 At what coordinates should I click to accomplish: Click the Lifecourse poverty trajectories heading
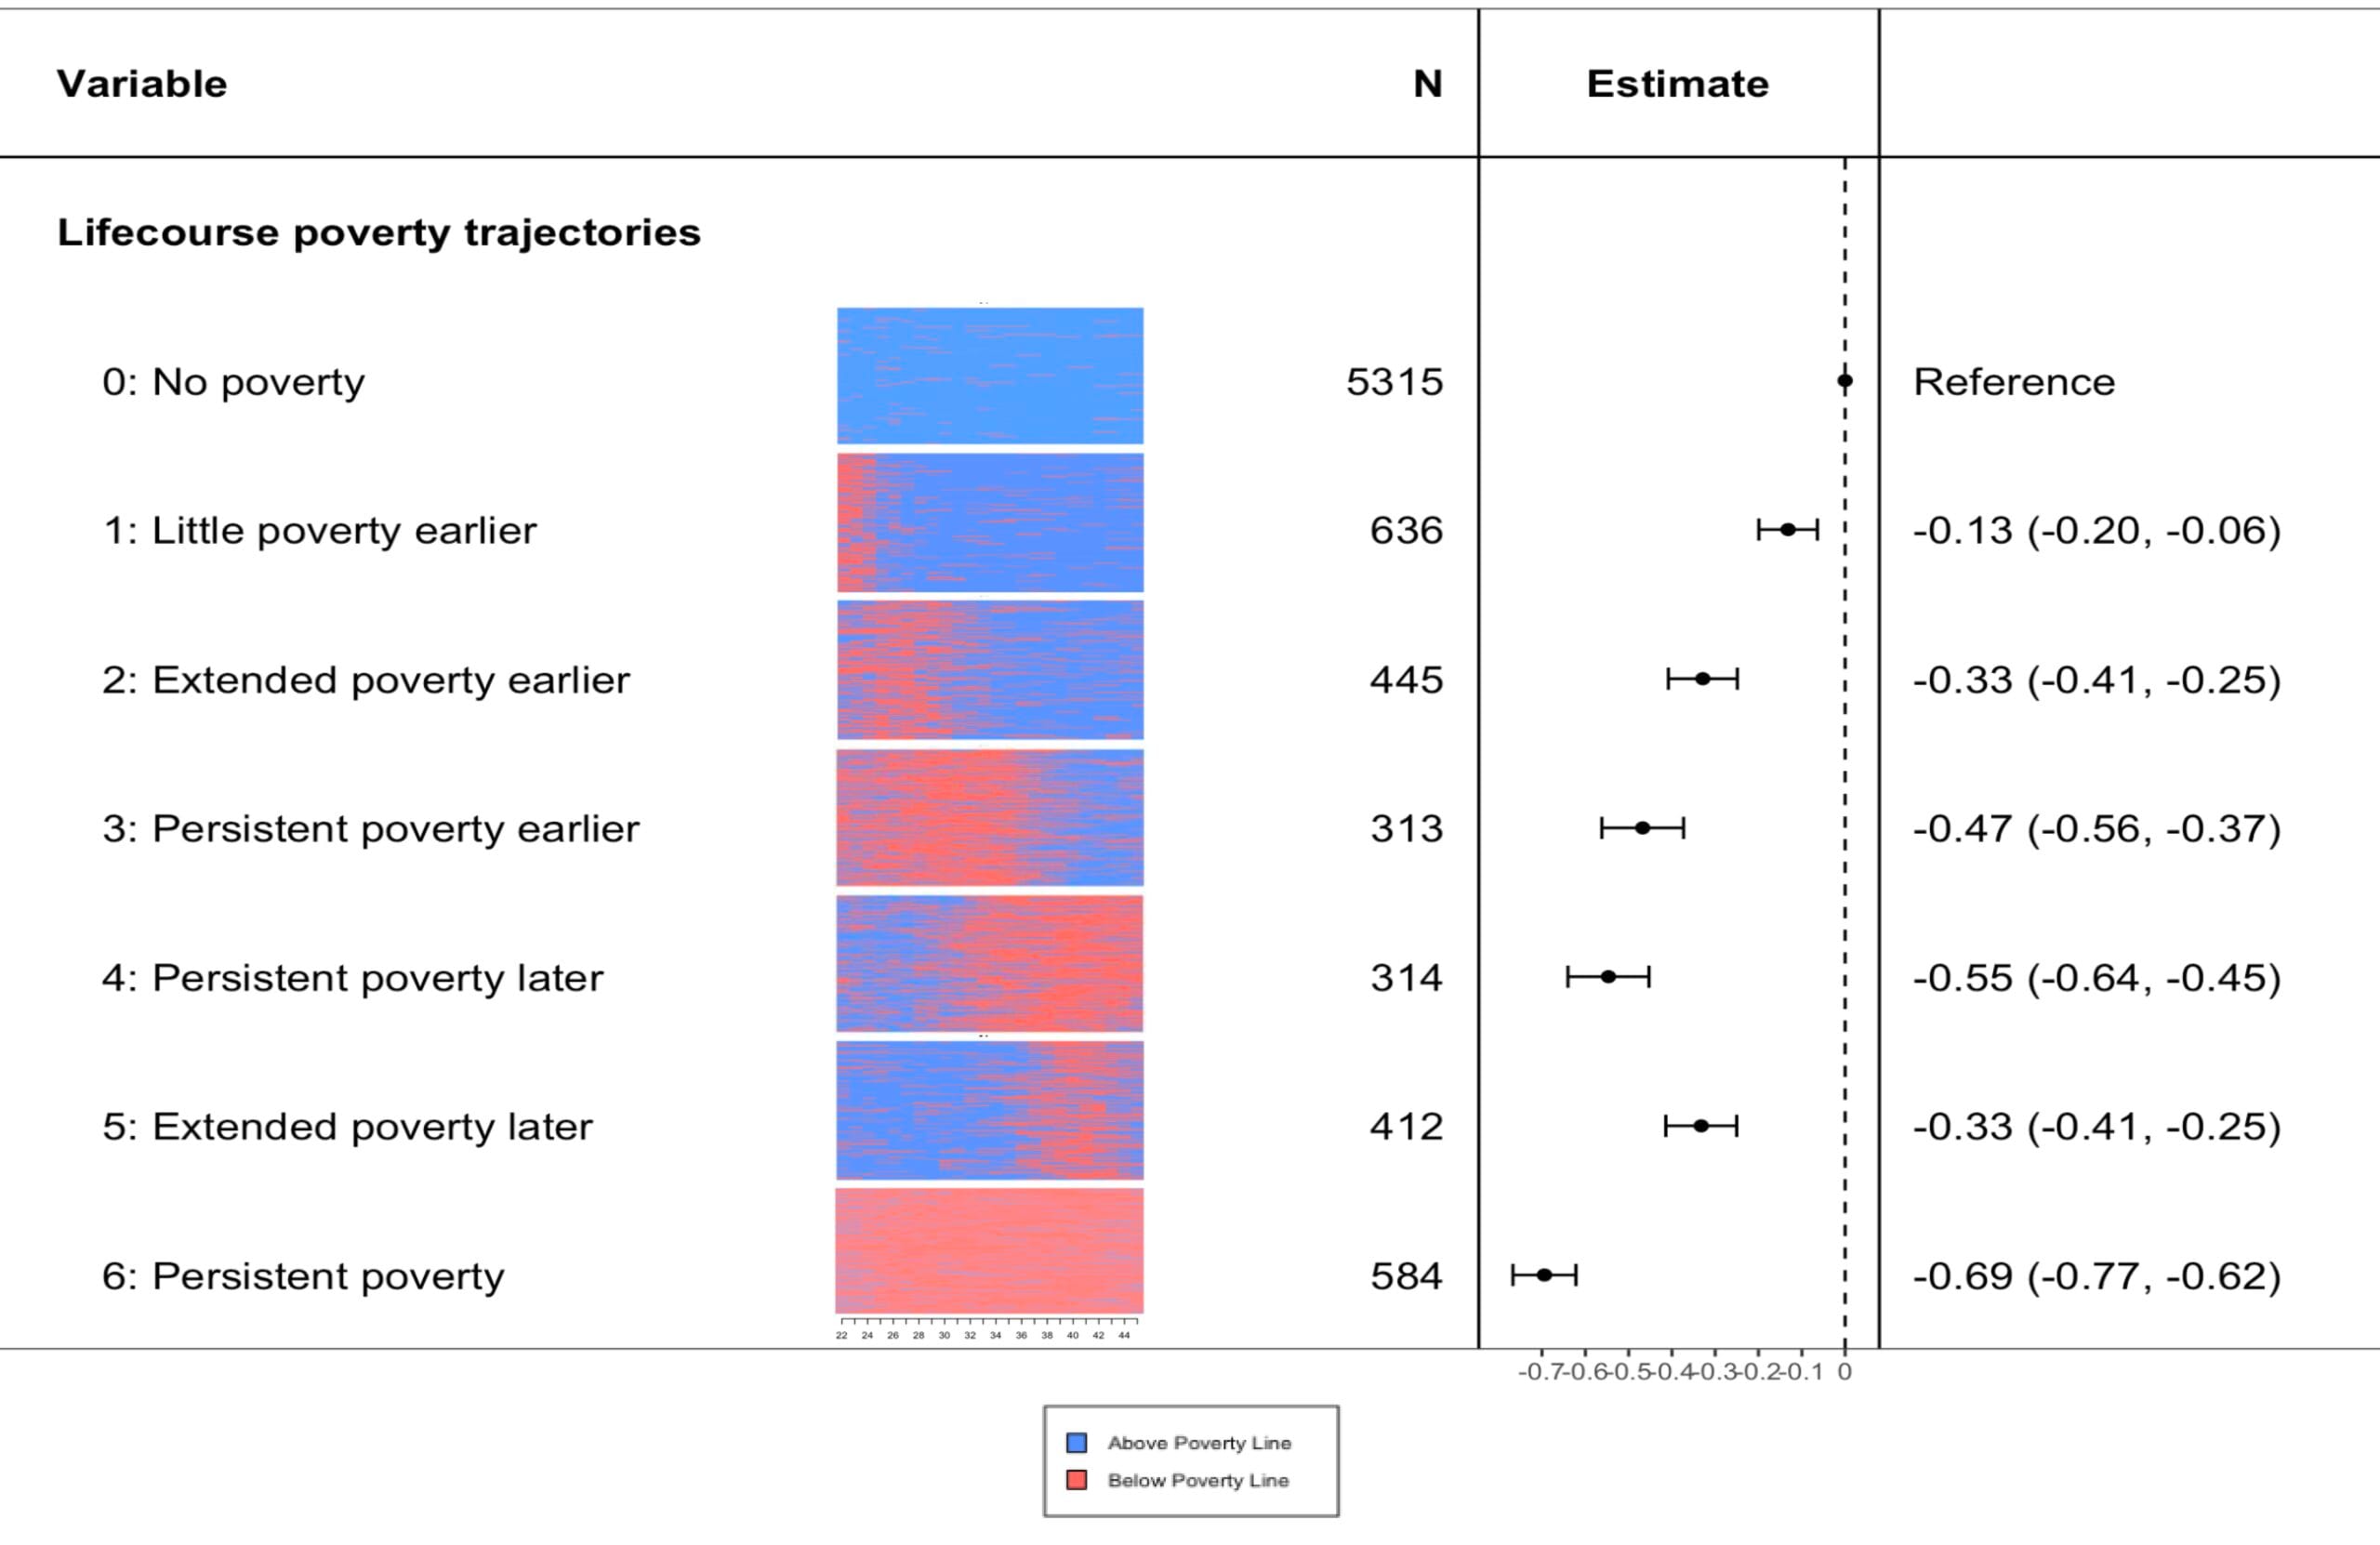(379, 233)
